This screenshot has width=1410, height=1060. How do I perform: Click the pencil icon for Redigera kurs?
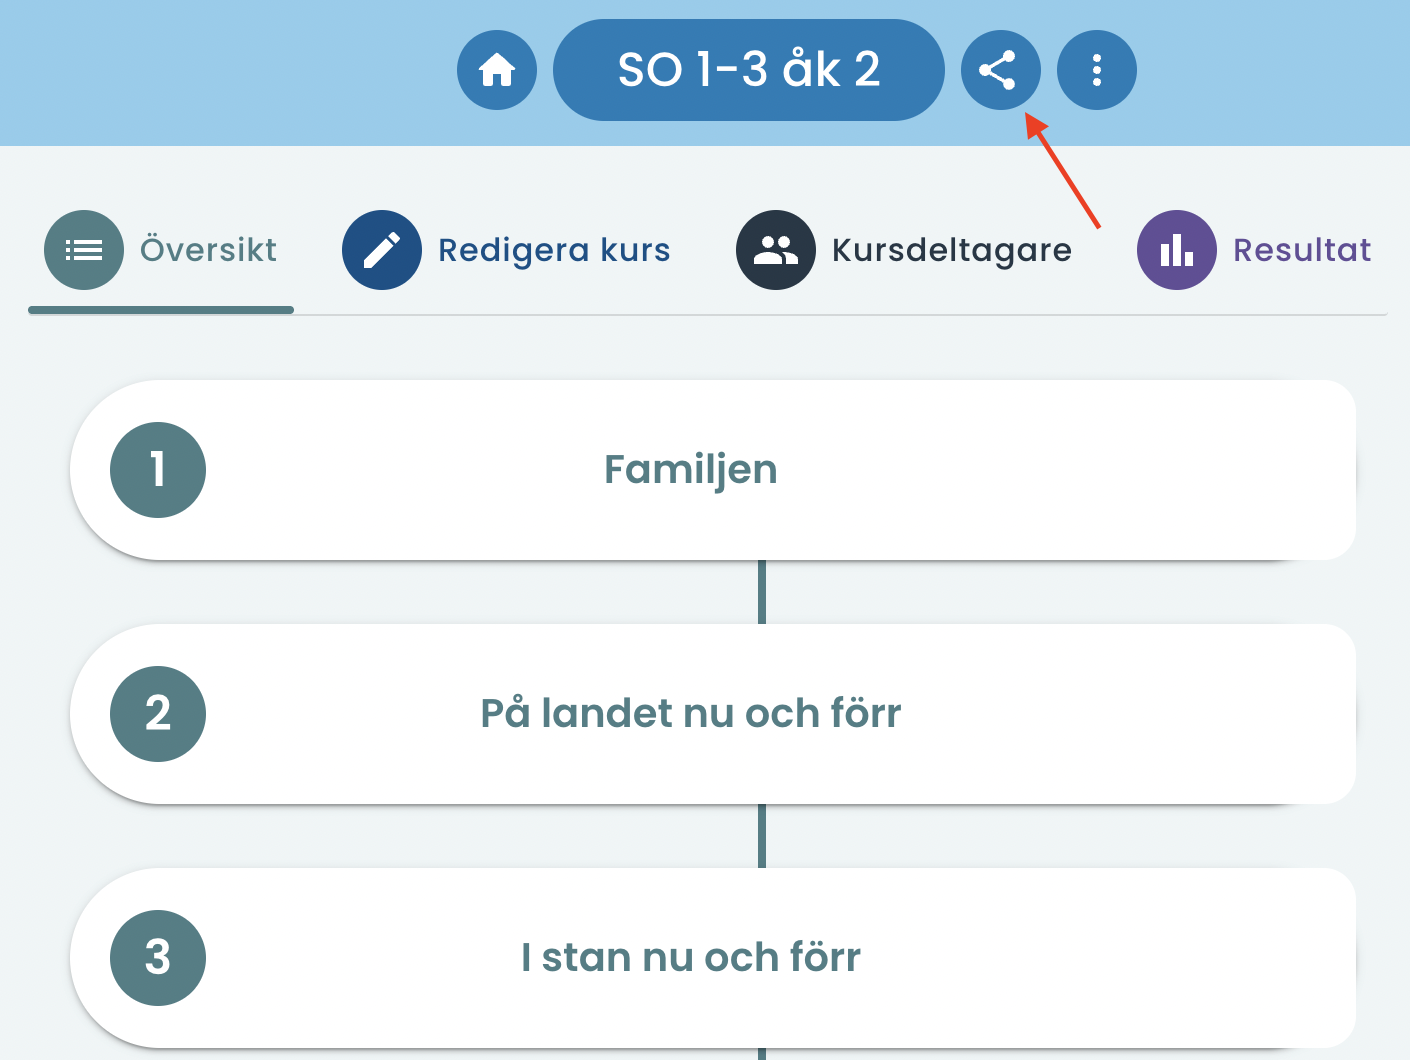tap(382, 250)
